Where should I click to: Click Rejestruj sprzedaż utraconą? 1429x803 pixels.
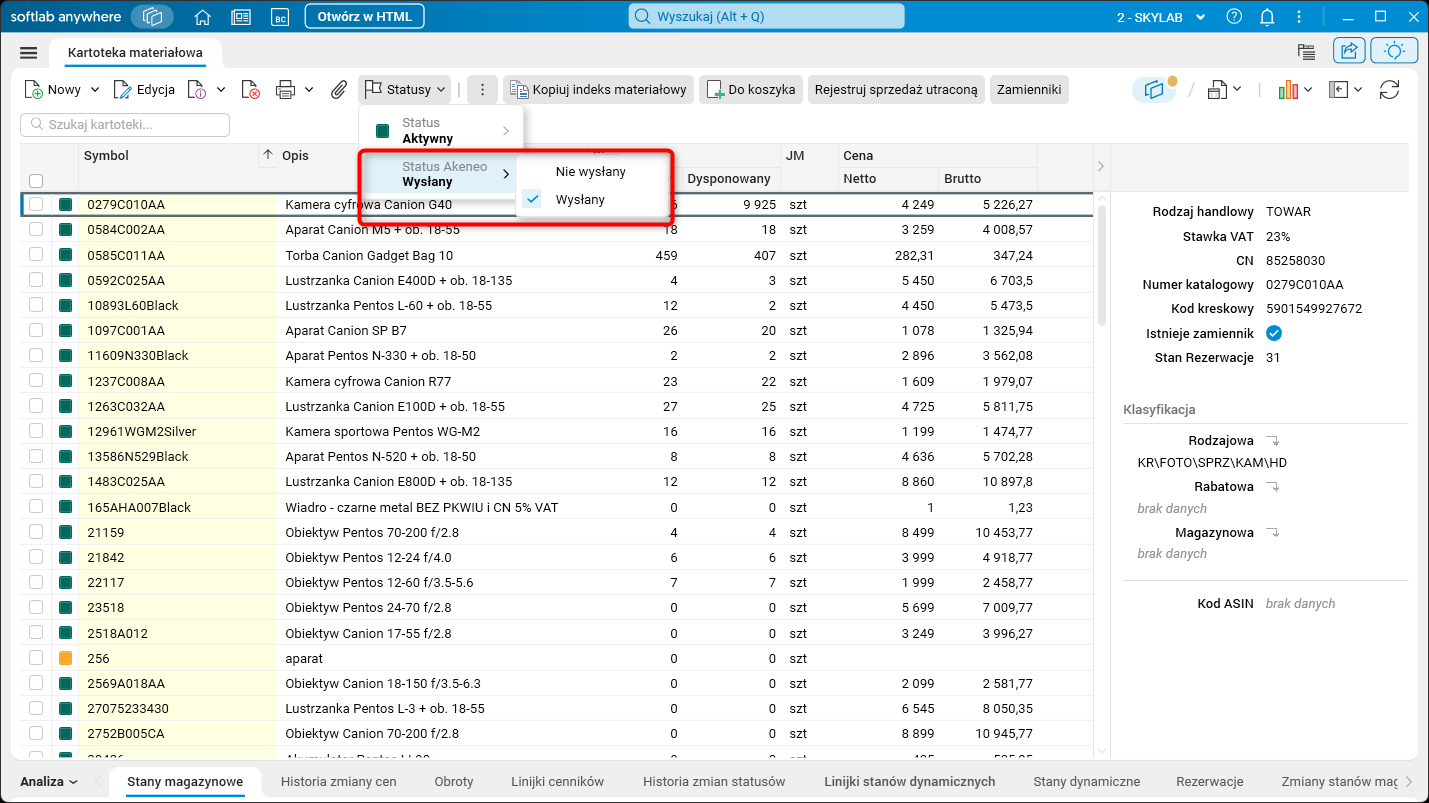click(896, 90)
